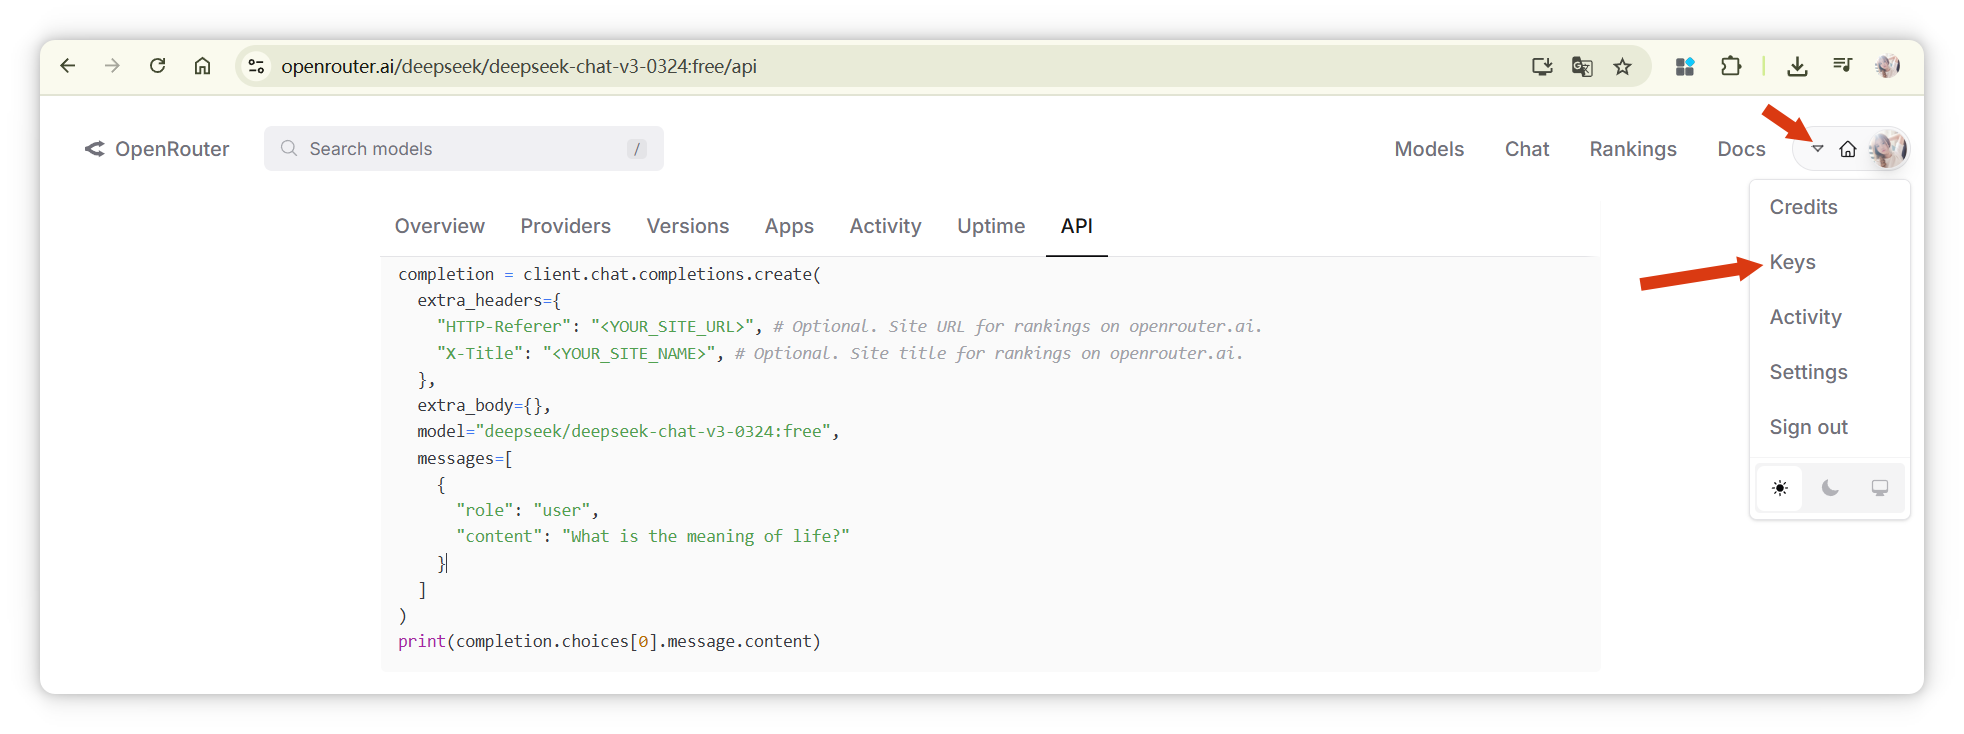Open Docs in the top navigation
1964x734 pixels.
pos(1741,149)
